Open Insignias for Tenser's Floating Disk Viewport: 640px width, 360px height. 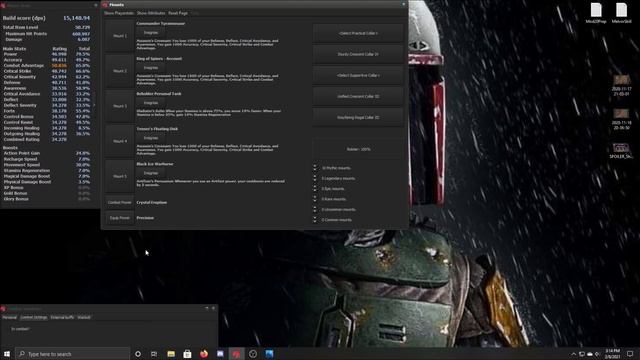click(x=151, y=138)
